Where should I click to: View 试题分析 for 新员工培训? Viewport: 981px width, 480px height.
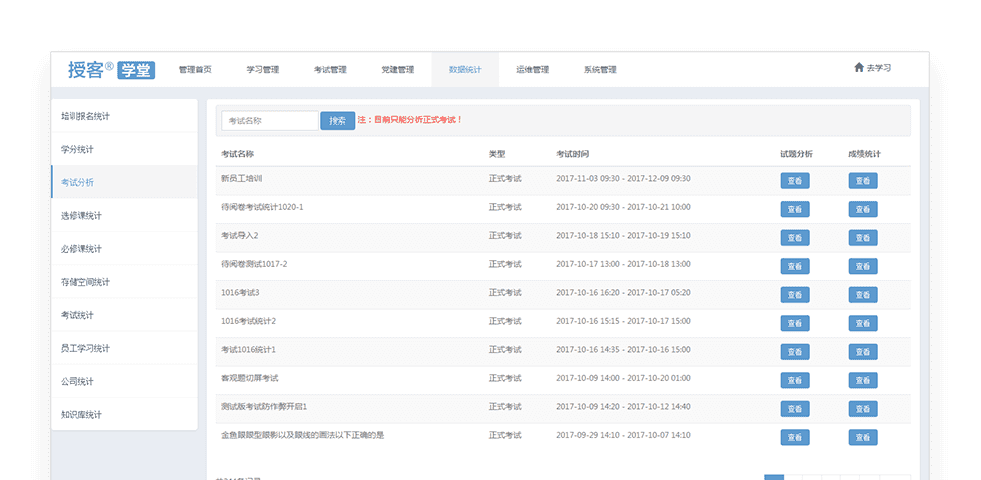pos(795,181)
